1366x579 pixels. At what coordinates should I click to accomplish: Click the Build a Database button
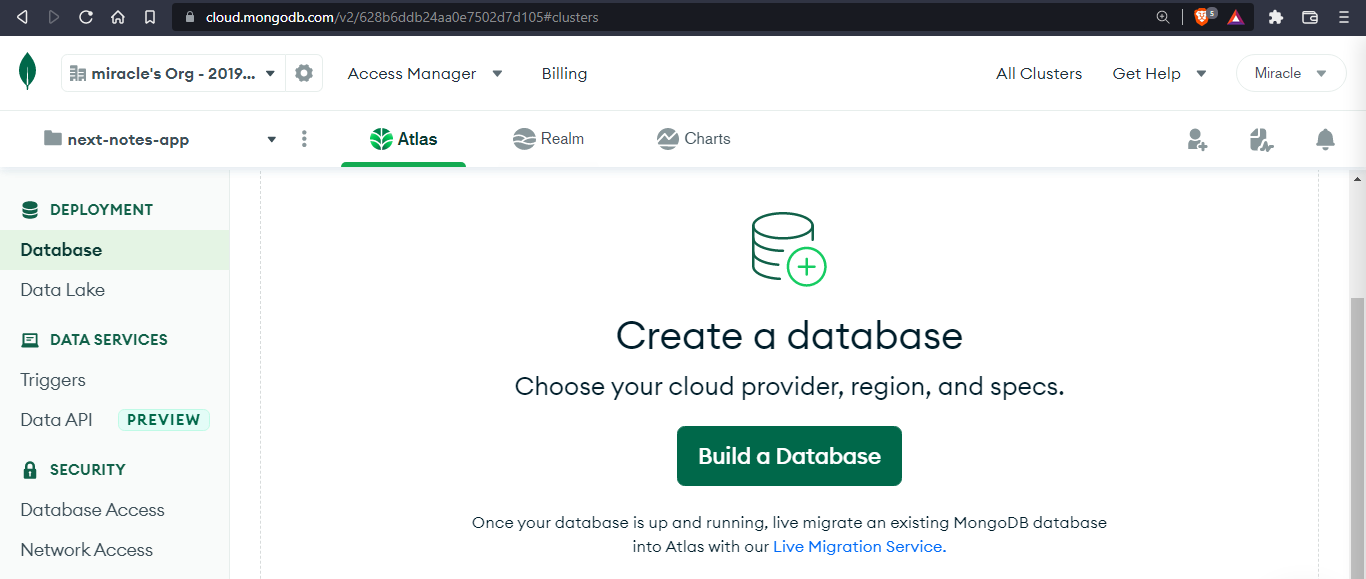click(789, 456)
